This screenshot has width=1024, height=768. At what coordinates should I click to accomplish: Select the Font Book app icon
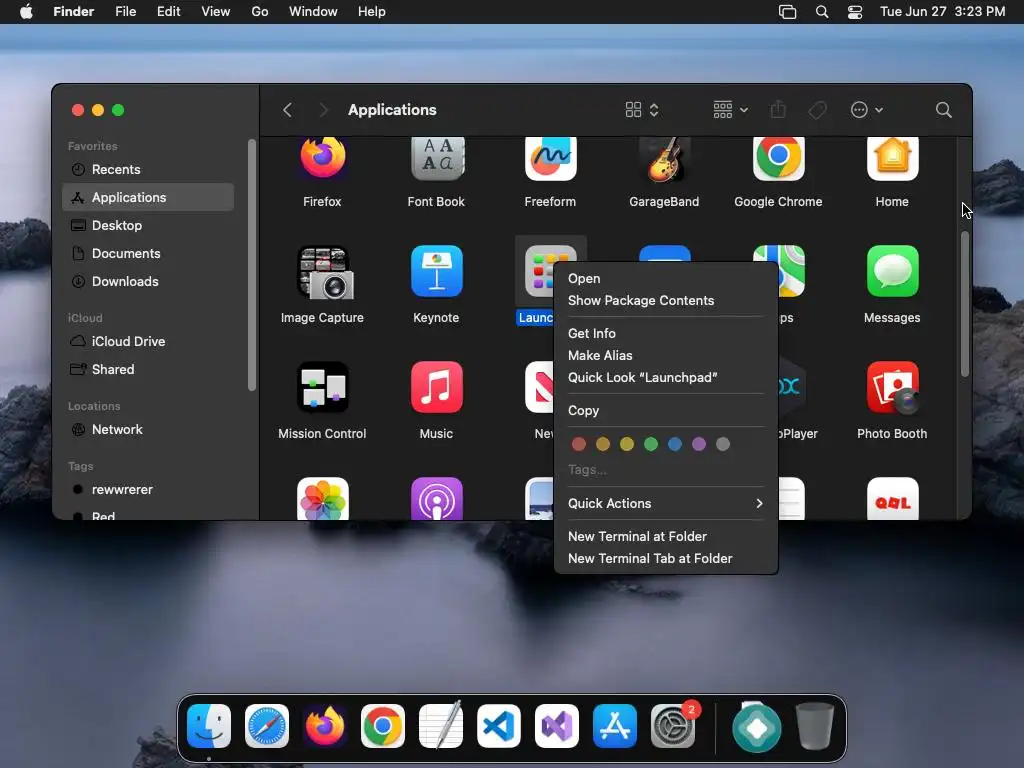coord(436,158)
